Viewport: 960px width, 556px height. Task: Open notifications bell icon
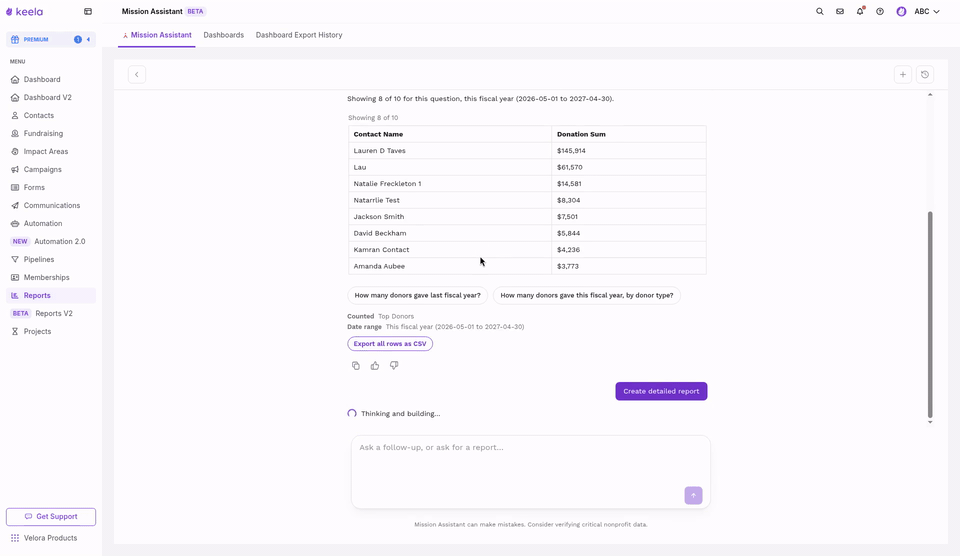click(860, 11)
